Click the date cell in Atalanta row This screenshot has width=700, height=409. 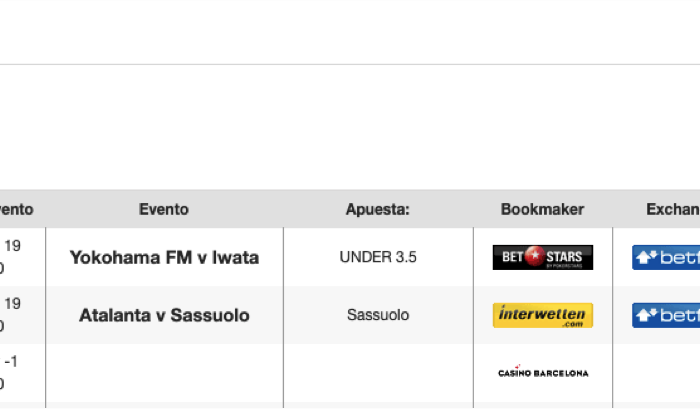coord(22,315)
